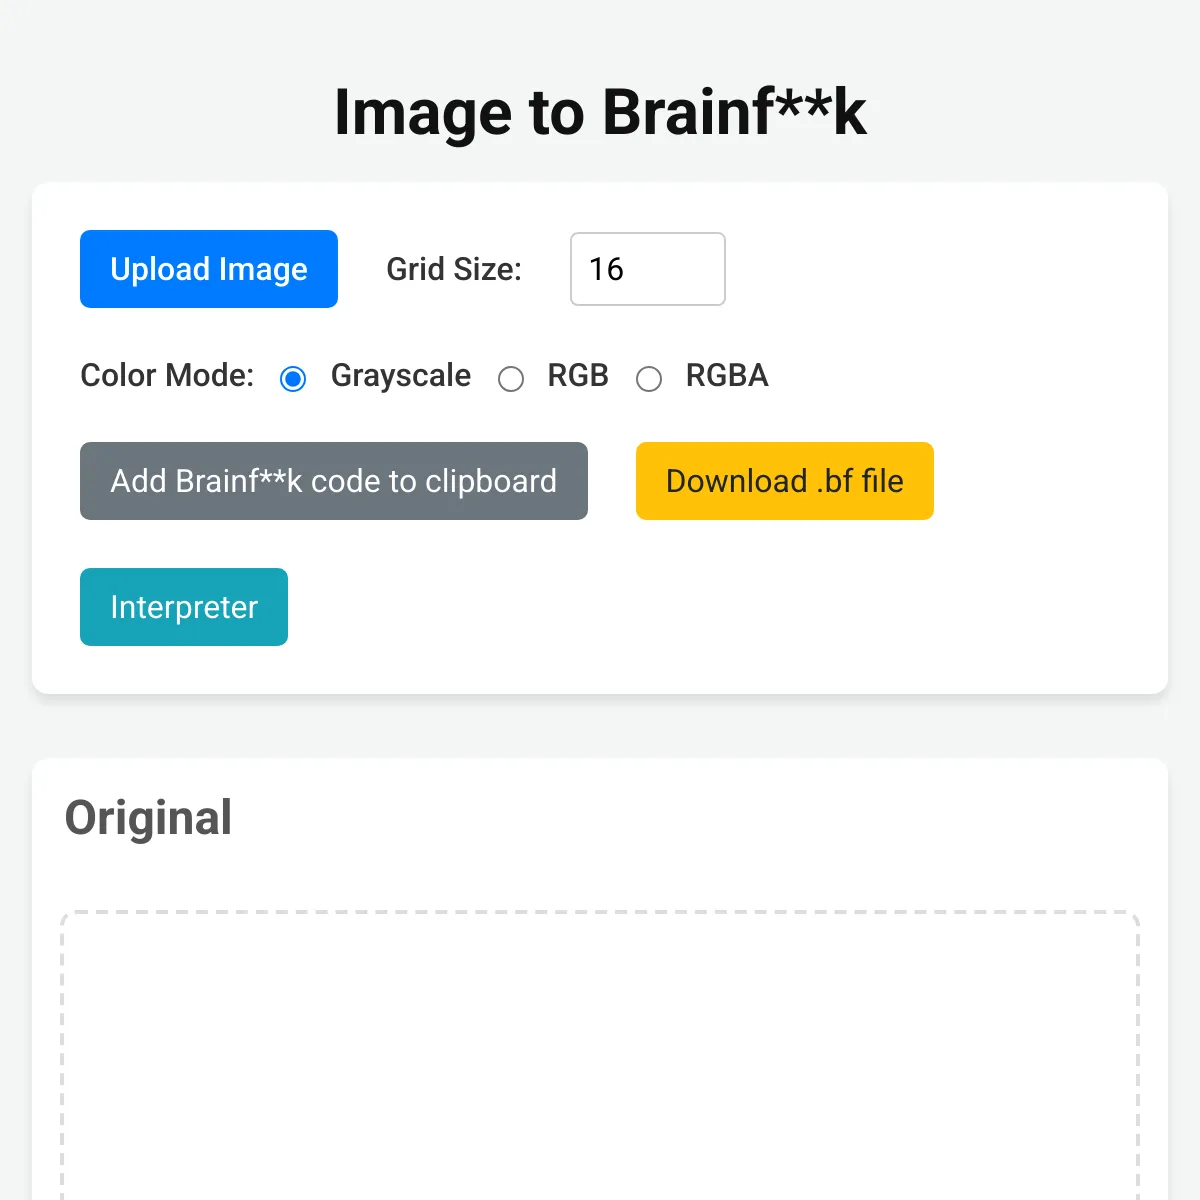Click the Upload Image button
The width and height of the screenshot is (1200, 1200).
pyautogui.click(x=209, y=269)
